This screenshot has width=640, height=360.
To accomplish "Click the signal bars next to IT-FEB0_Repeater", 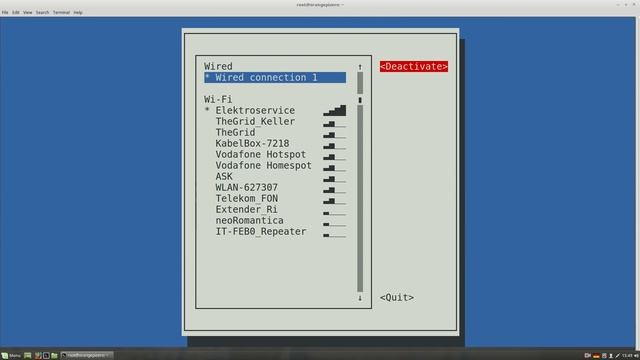I will [335, 235].
